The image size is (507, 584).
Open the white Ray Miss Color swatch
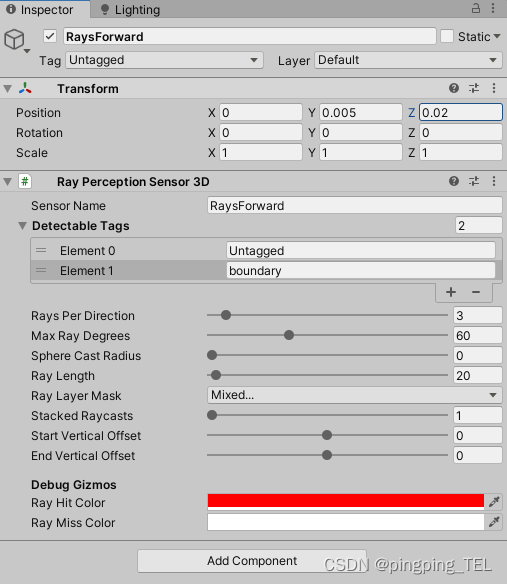[x=346, y=522]
